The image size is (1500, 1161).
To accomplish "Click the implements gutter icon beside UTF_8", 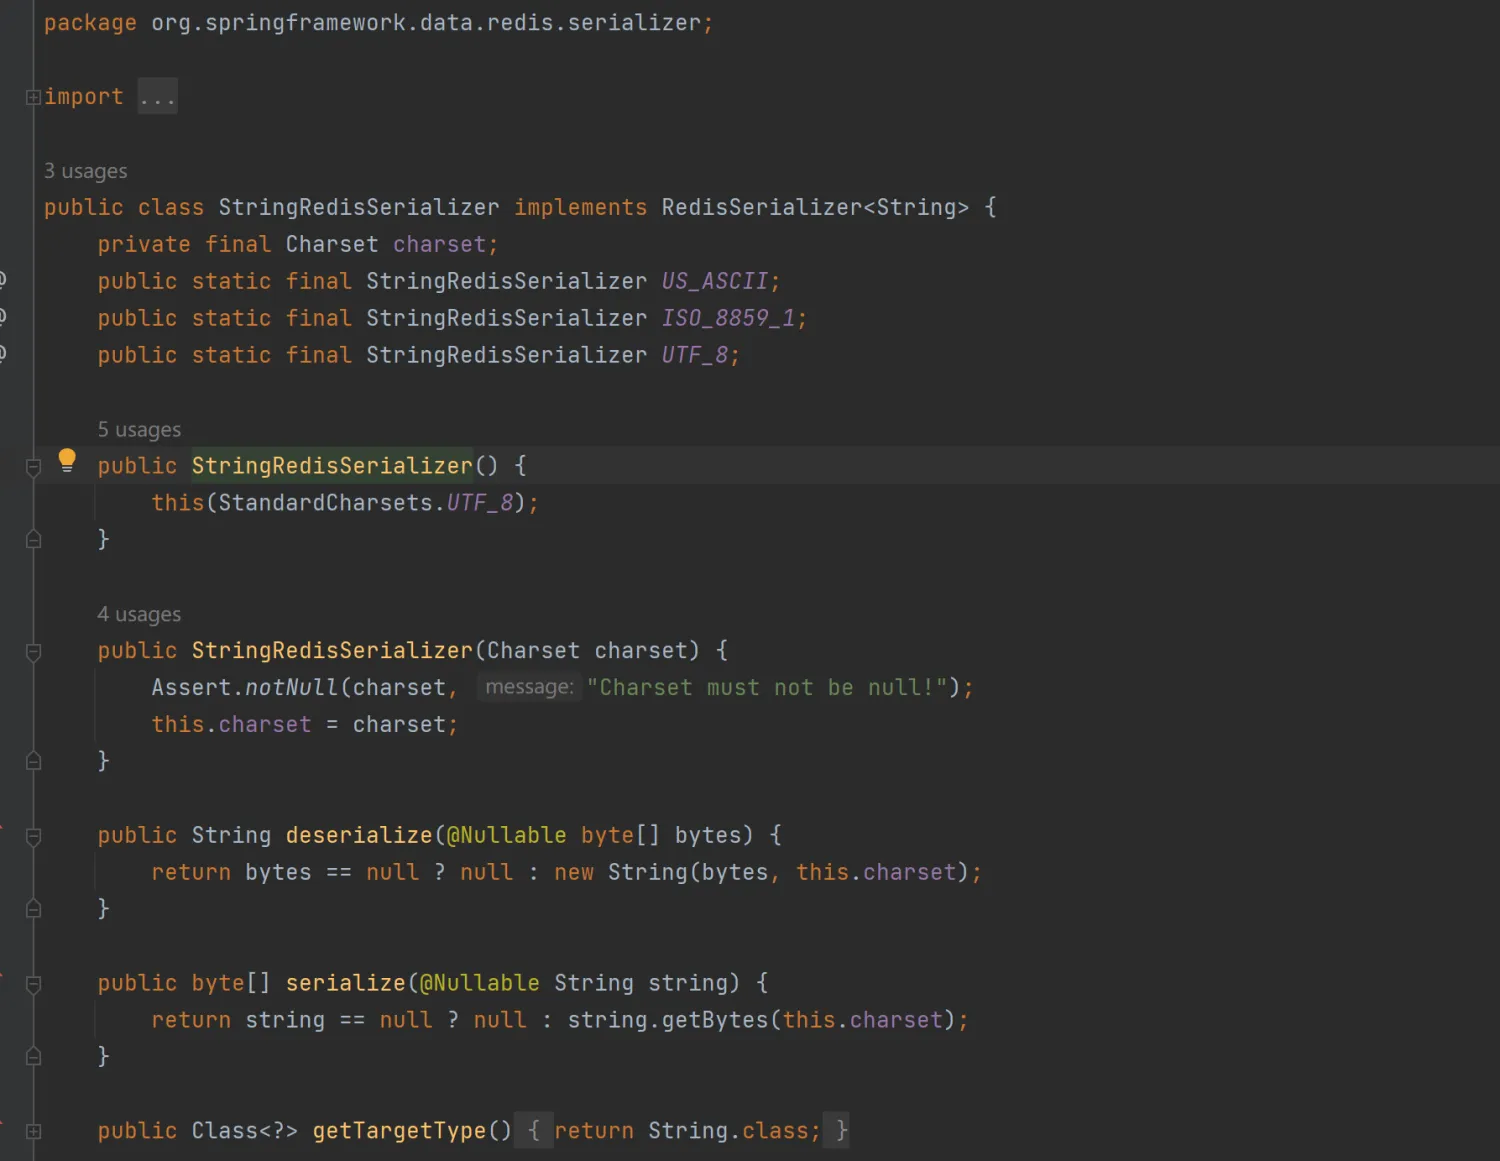I will (3, 354).
